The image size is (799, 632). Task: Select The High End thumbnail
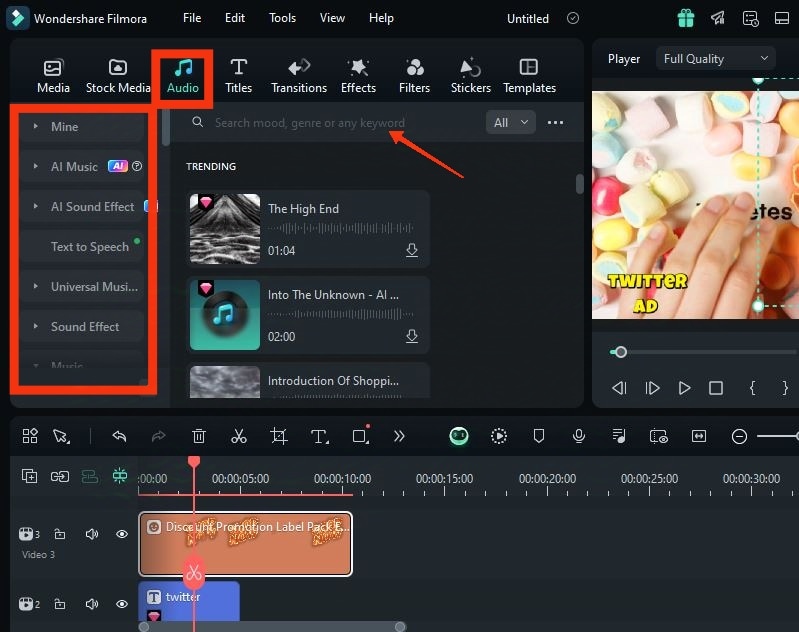coord(225,229)
